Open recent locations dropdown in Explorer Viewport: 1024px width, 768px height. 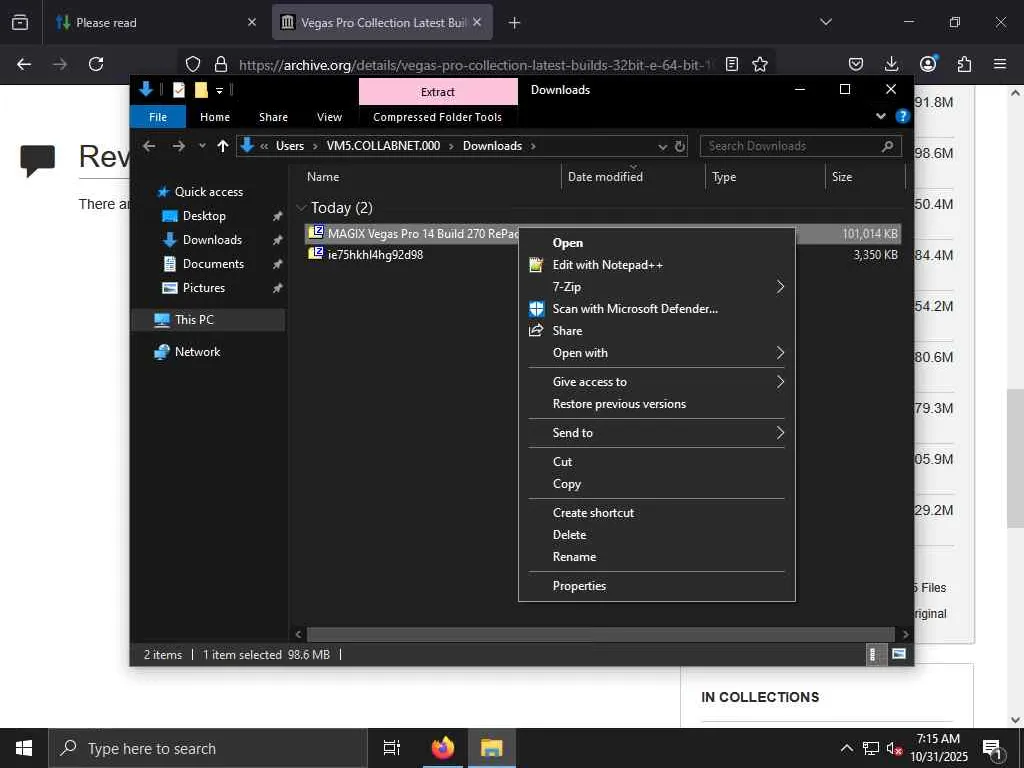point(202,146)
